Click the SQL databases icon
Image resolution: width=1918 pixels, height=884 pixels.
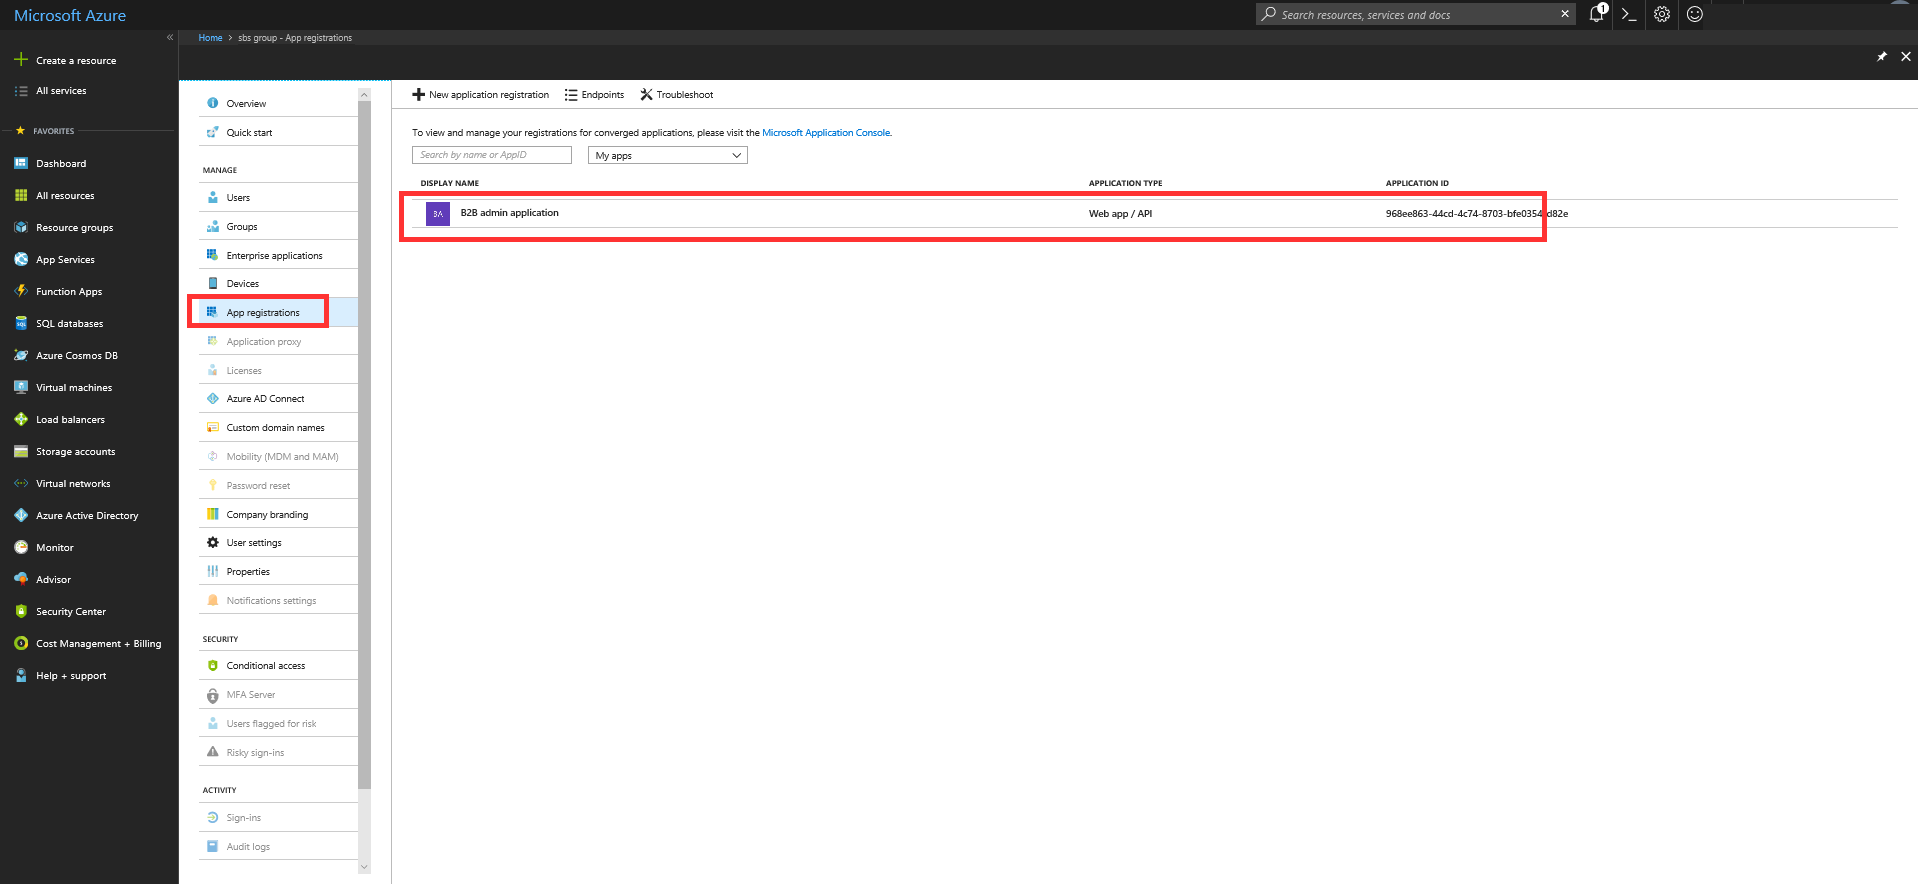[x=21, y=324]
